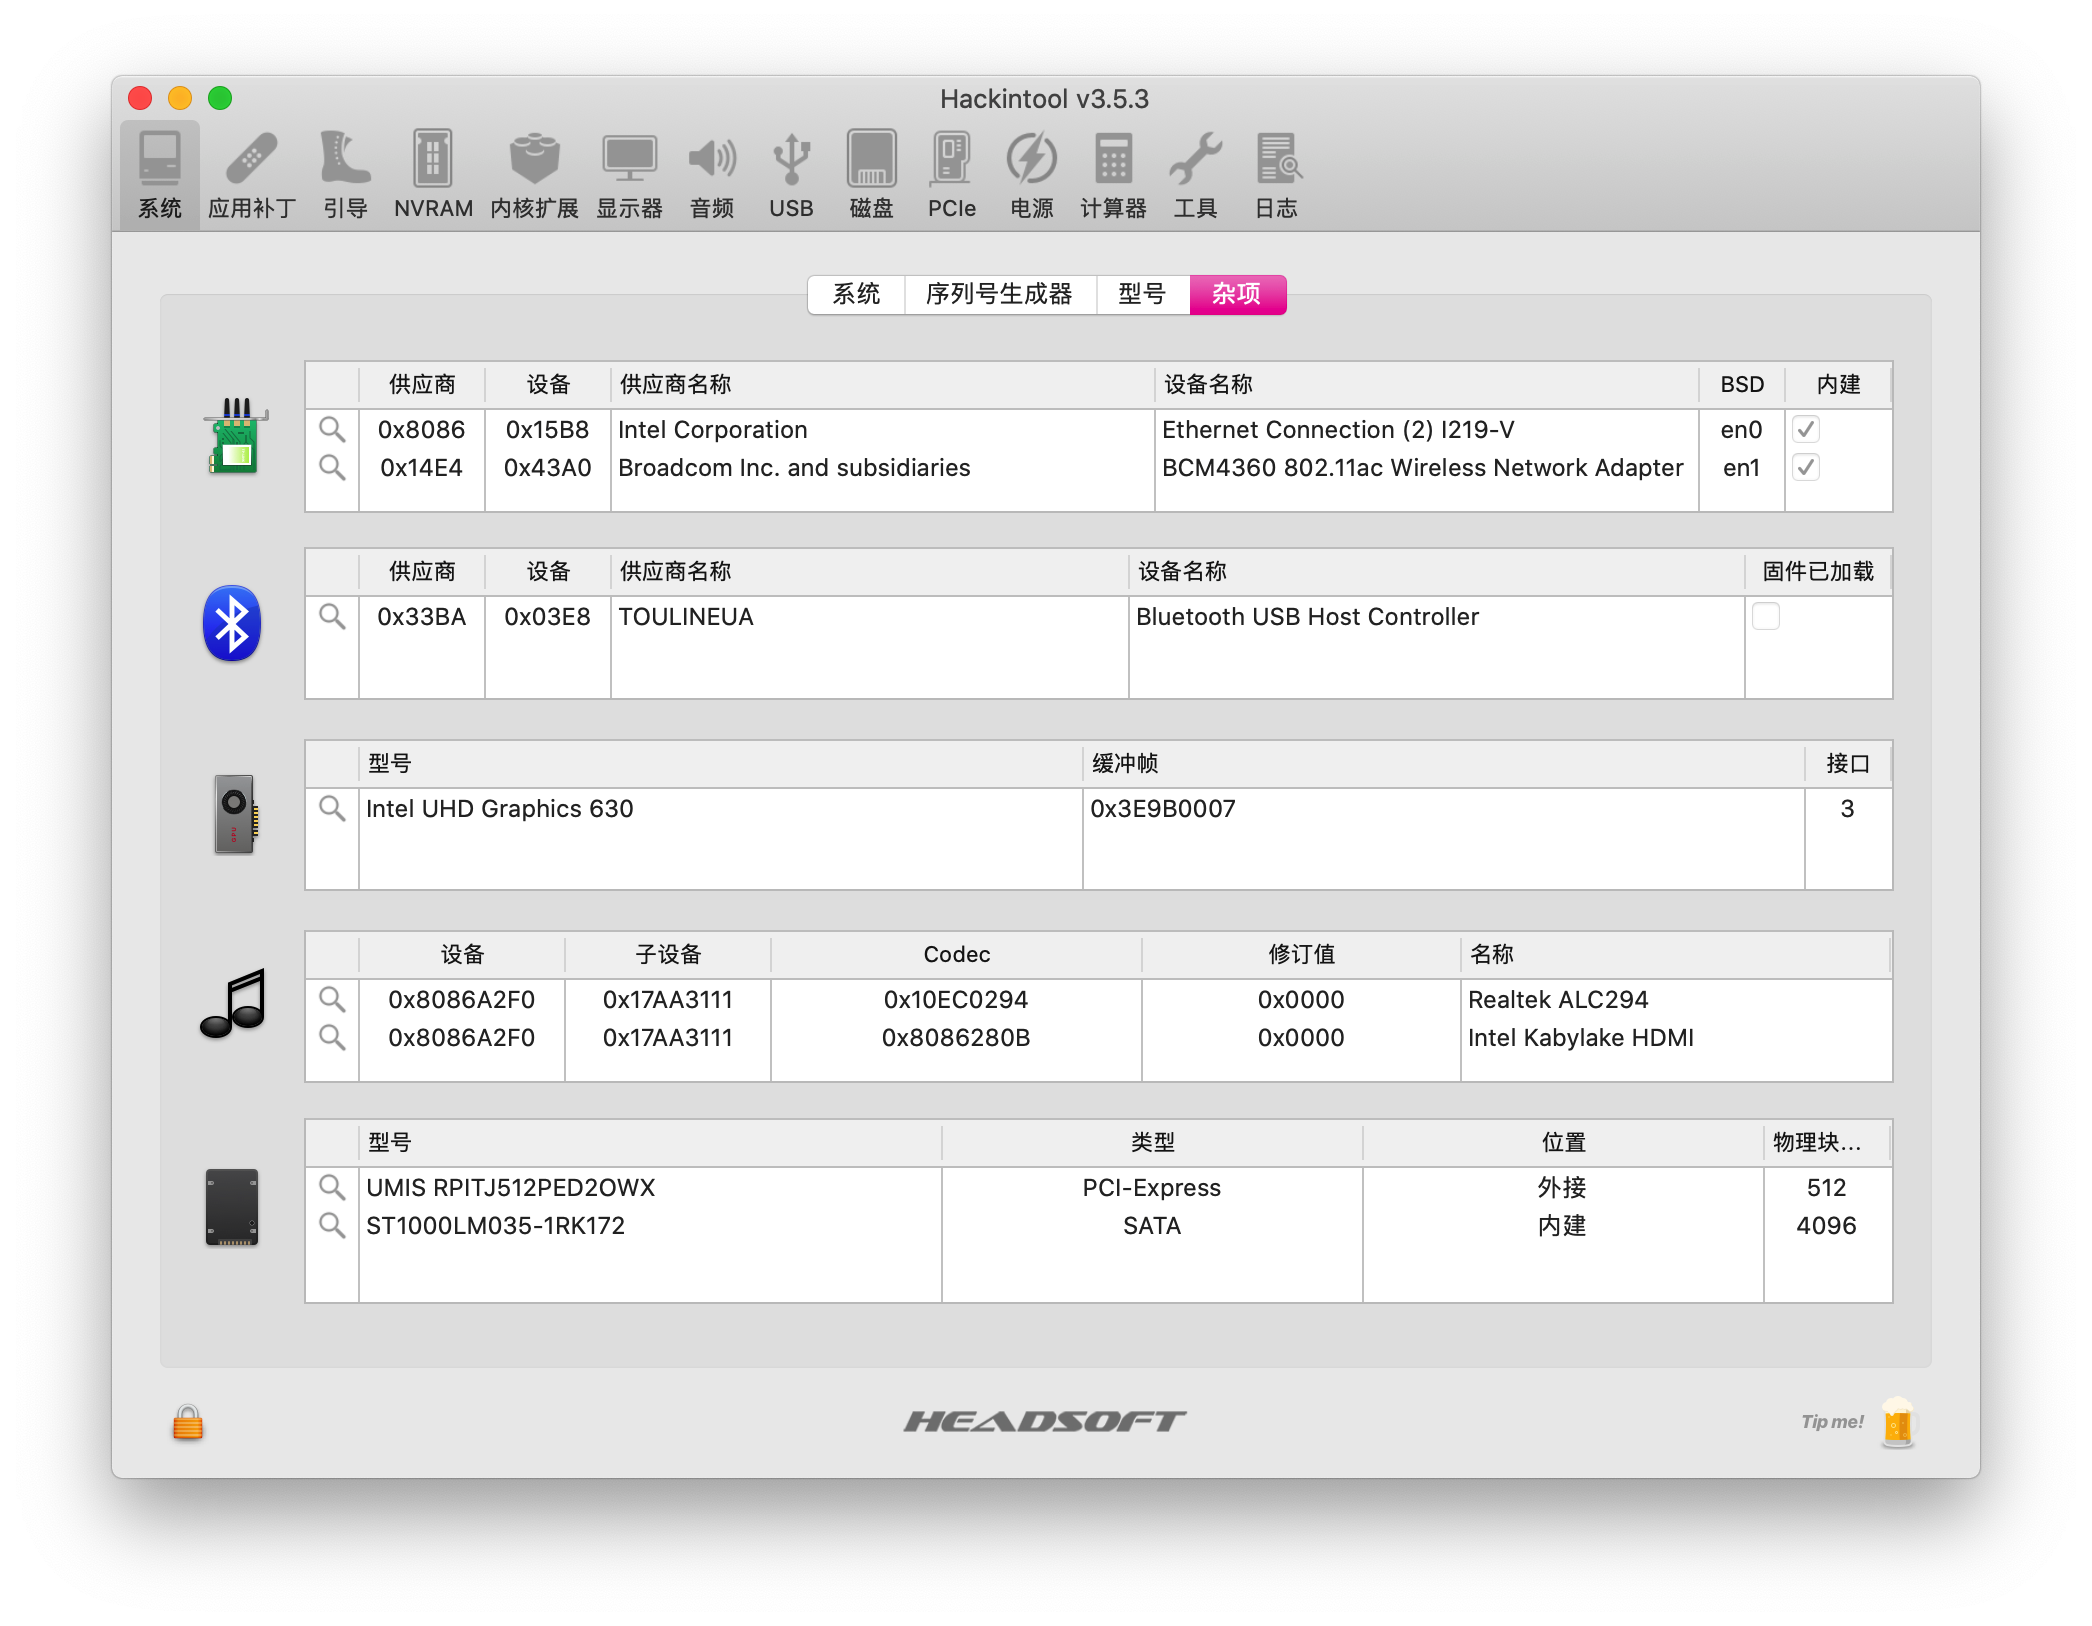The height and width of the screenshot is (1626, 2092).
Task: Select the 0x8086280B codec cell
Action: click(956, 1037)
